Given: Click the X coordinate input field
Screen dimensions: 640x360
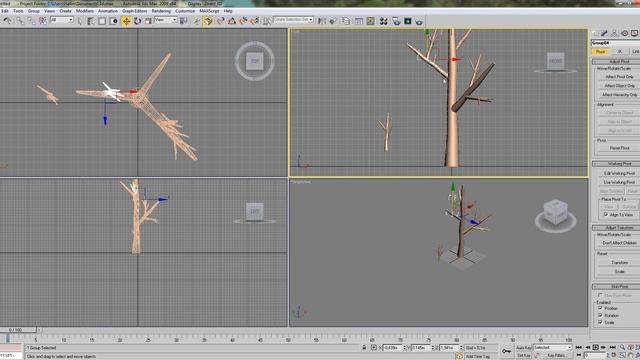Looking at the screenshot, I should click(392, 348).
